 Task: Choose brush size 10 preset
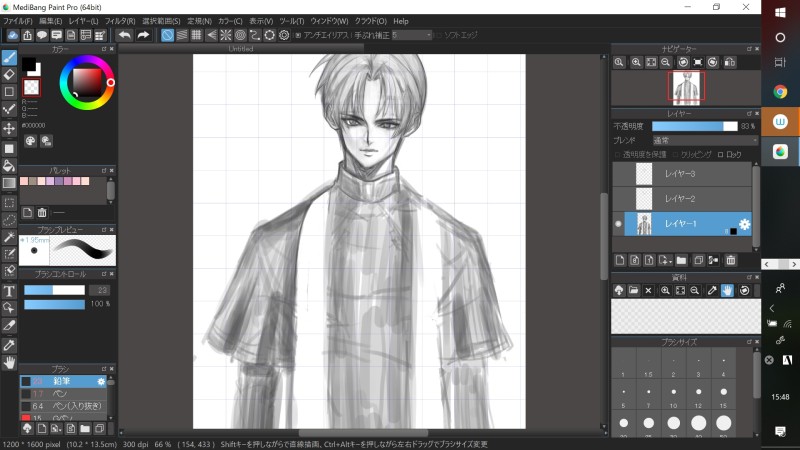[x=673, y=396]
